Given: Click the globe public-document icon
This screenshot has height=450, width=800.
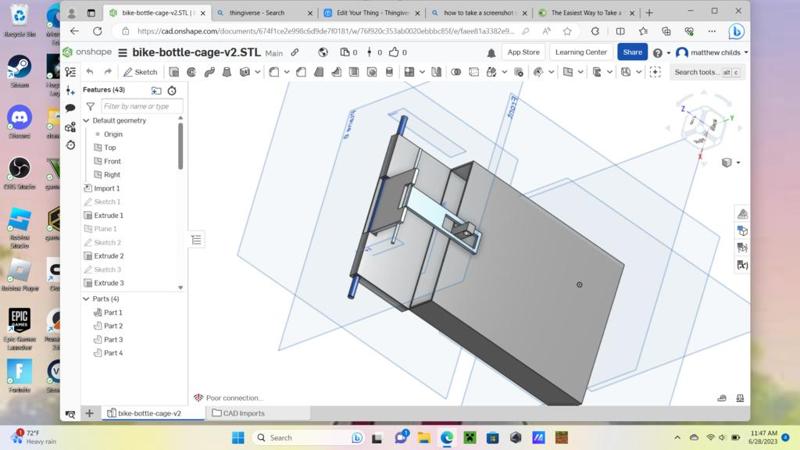Looking at the screenshot, I should 323,52.
